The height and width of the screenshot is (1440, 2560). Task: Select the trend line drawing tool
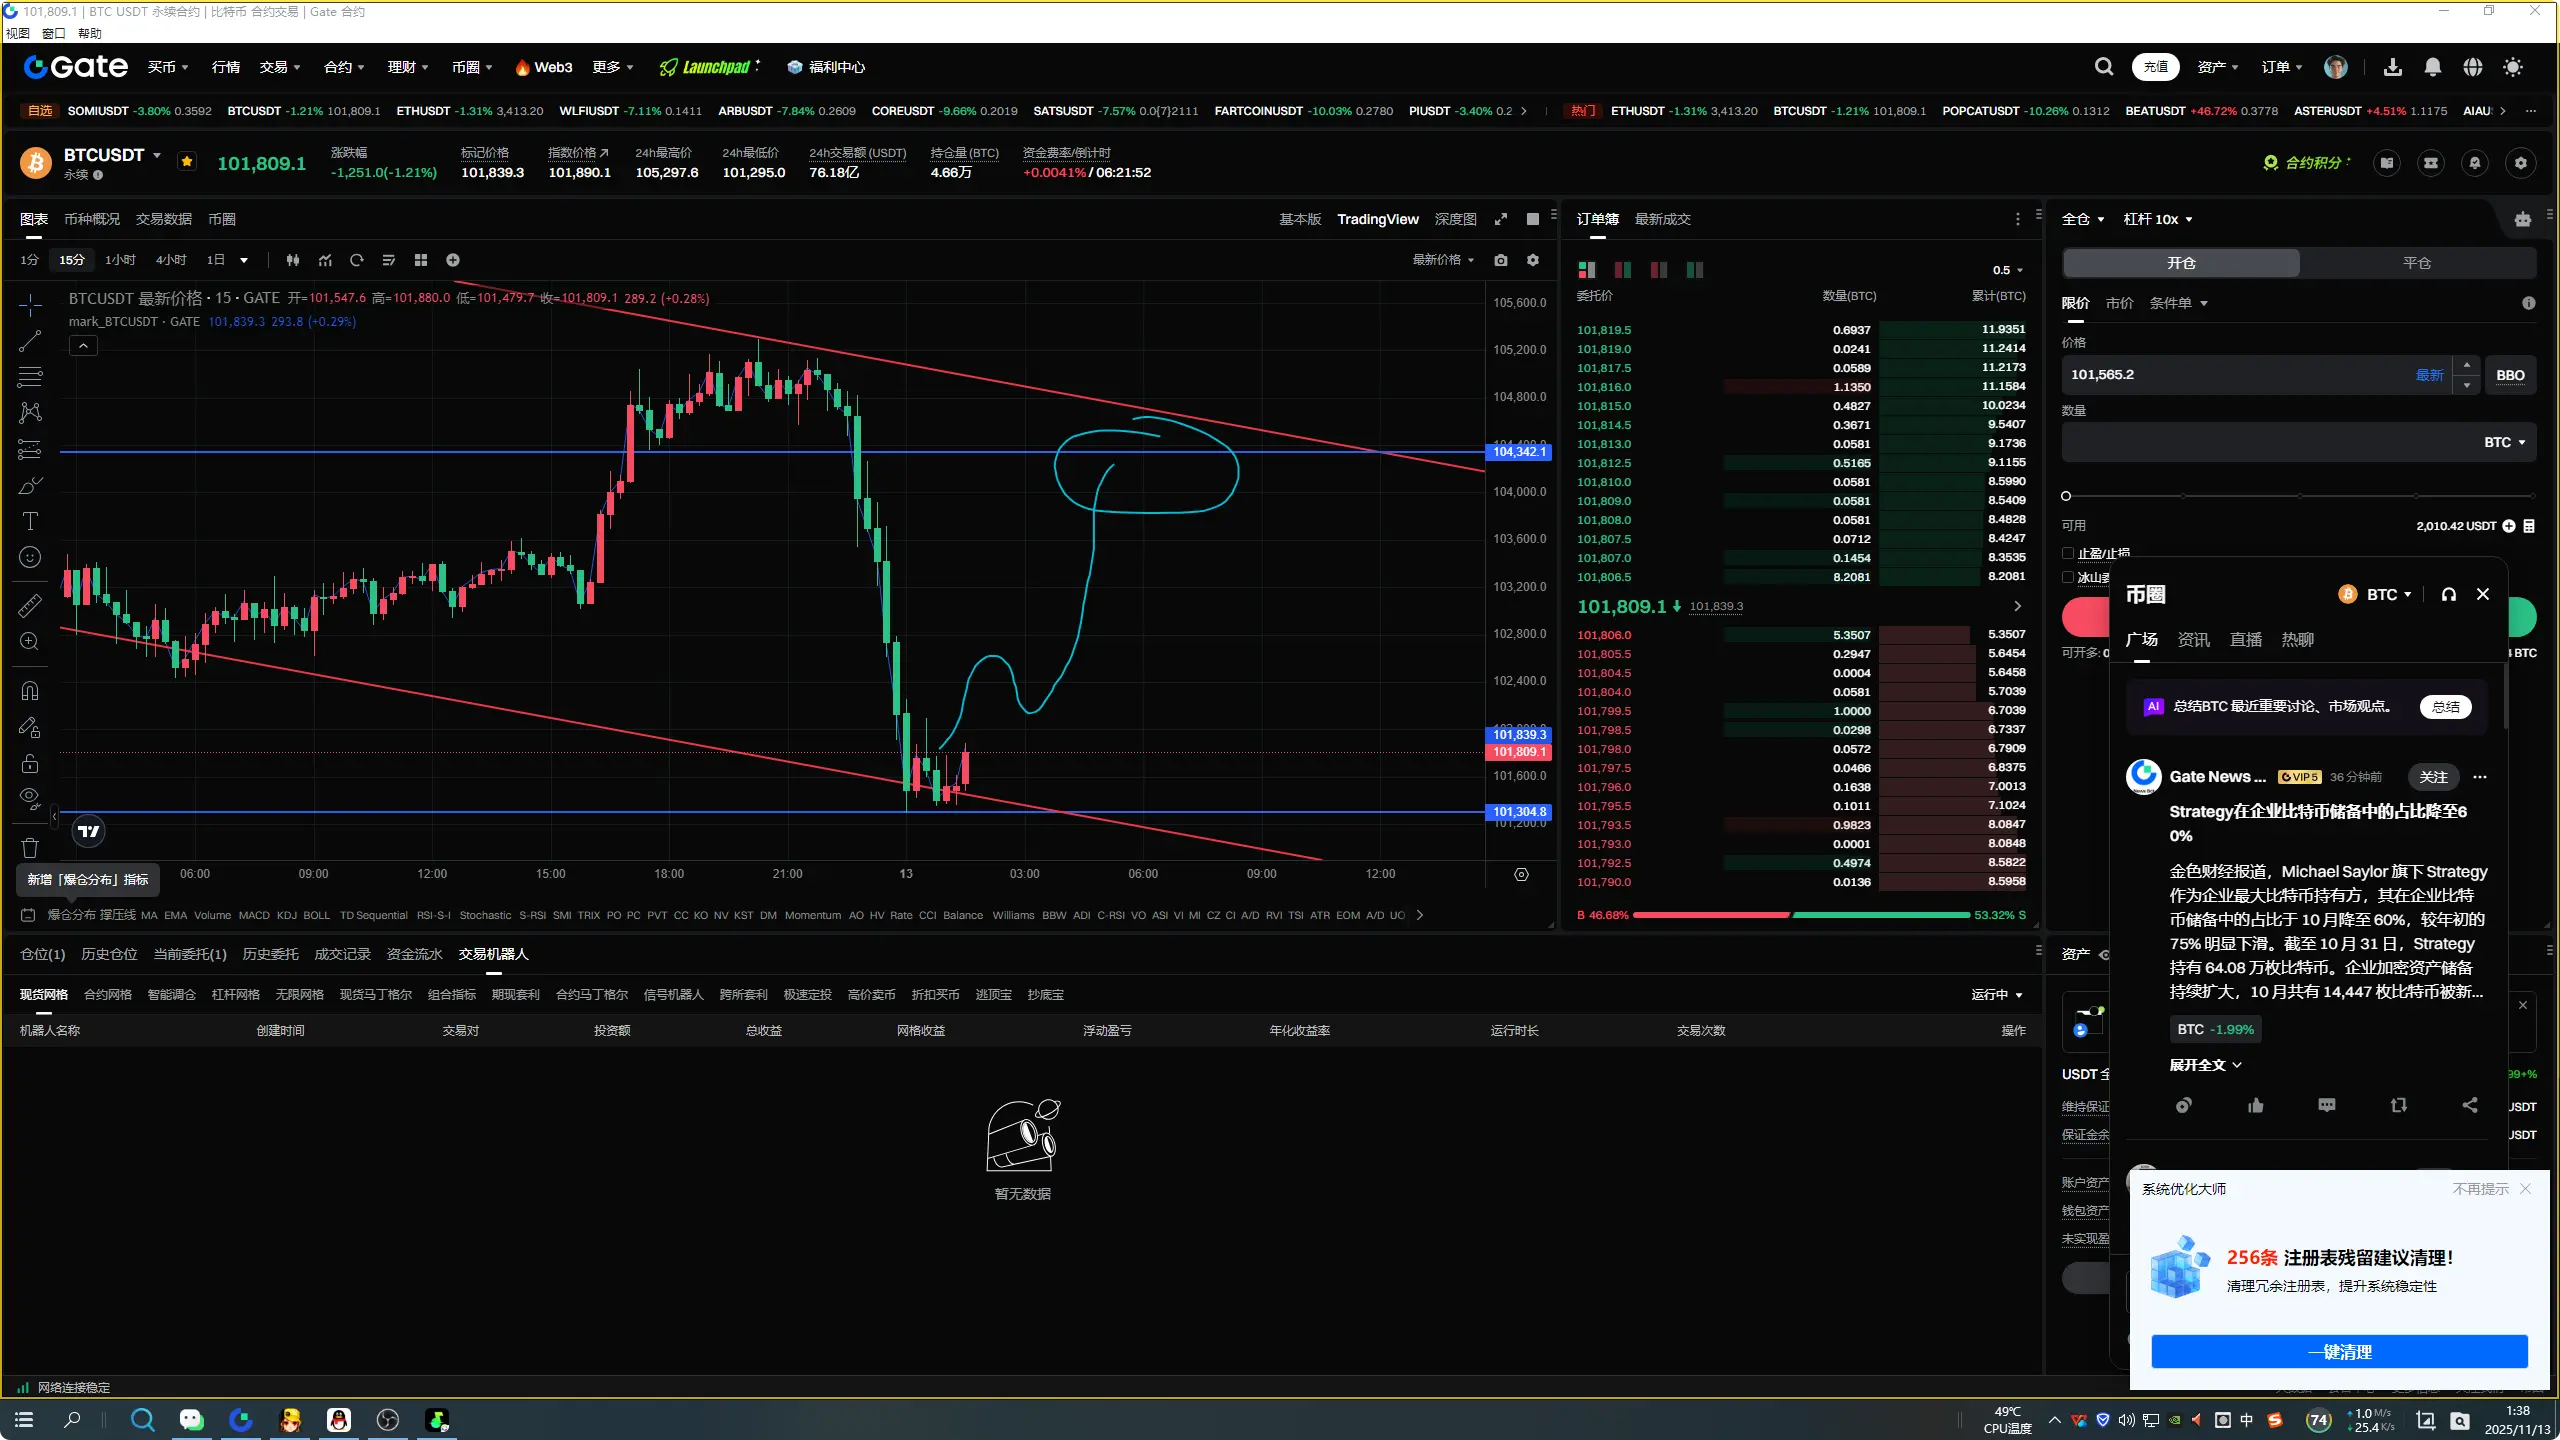tap(30, 341)
